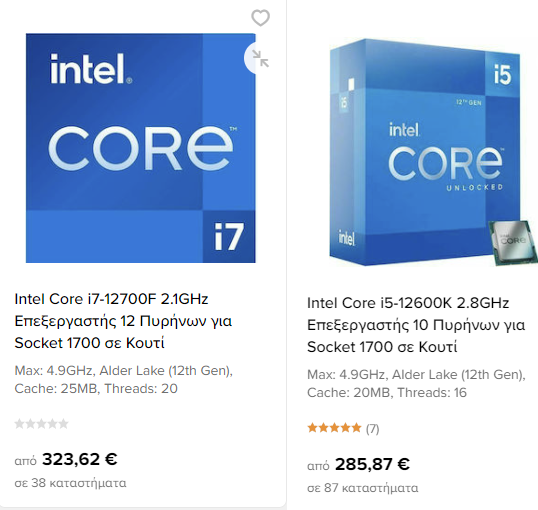Viewport: 538px width, 510px height.
Task: Open the σε 87 καταστήματα stores link
Action: pyautogui.click(x=363, y=488)
